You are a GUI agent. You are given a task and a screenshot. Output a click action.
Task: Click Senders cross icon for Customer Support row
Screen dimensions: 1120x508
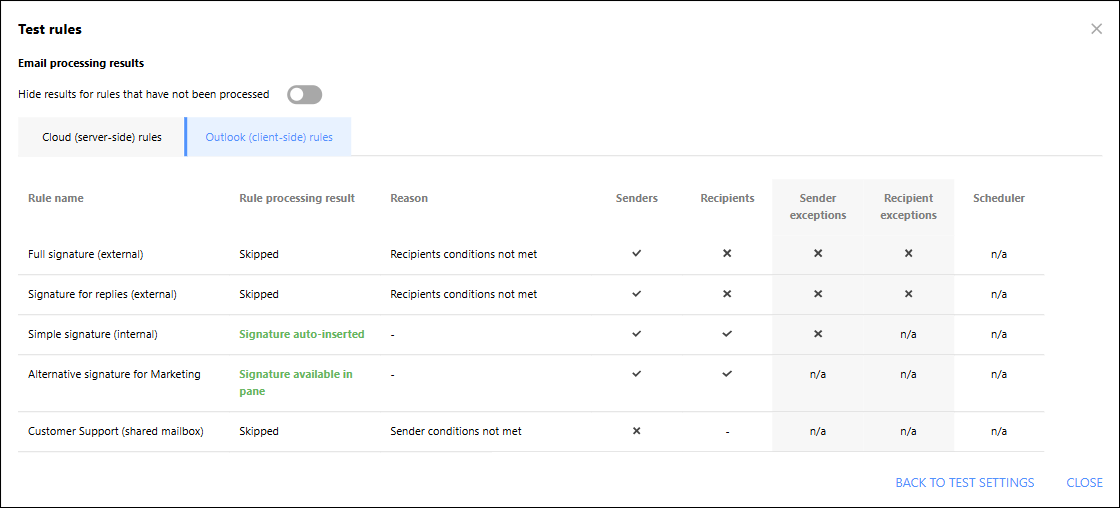[636, 431]
